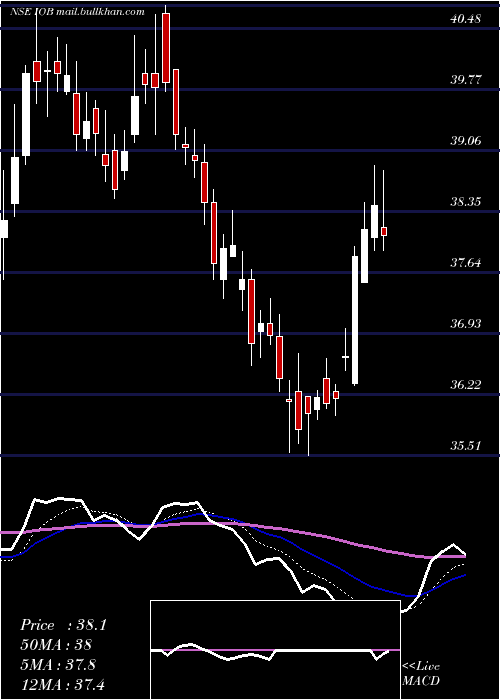Click the 38.35 price axis label

(465, 202)
